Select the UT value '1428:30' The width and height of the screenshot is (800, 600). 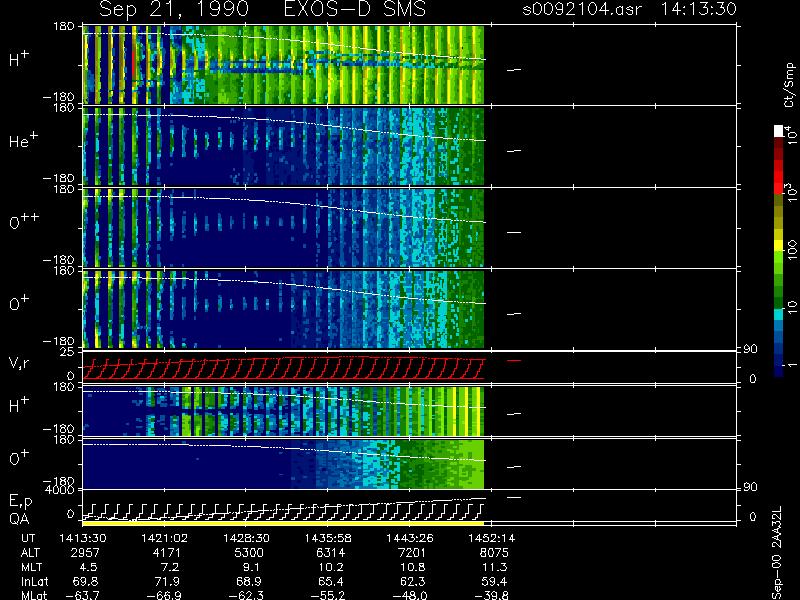click(246, 538)
